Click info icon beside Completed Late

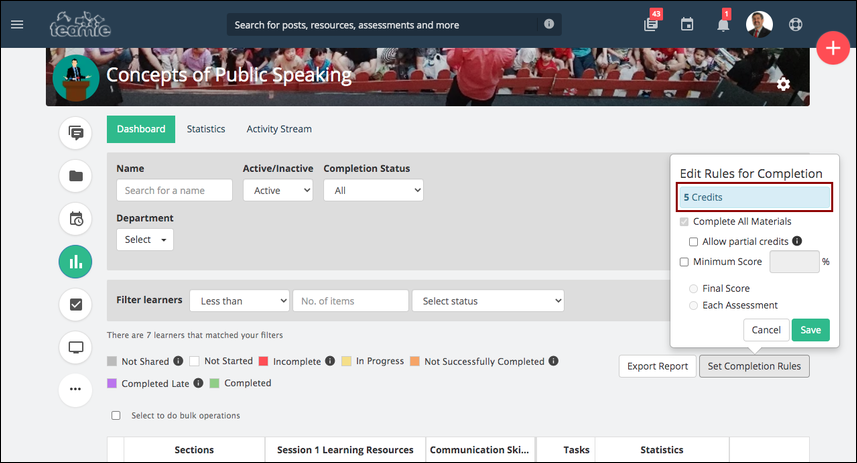point(198,383)
